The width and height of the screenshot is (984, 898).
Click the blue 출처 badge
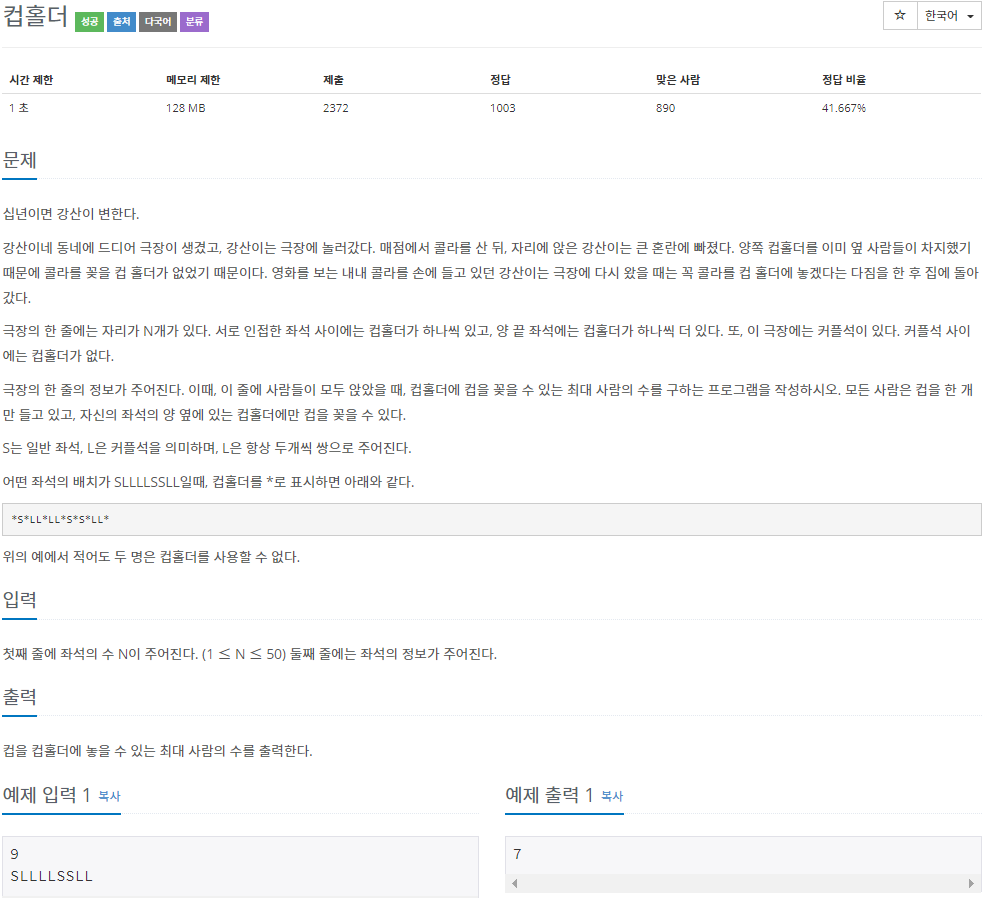pyautogui.click(x=121, y=21)
